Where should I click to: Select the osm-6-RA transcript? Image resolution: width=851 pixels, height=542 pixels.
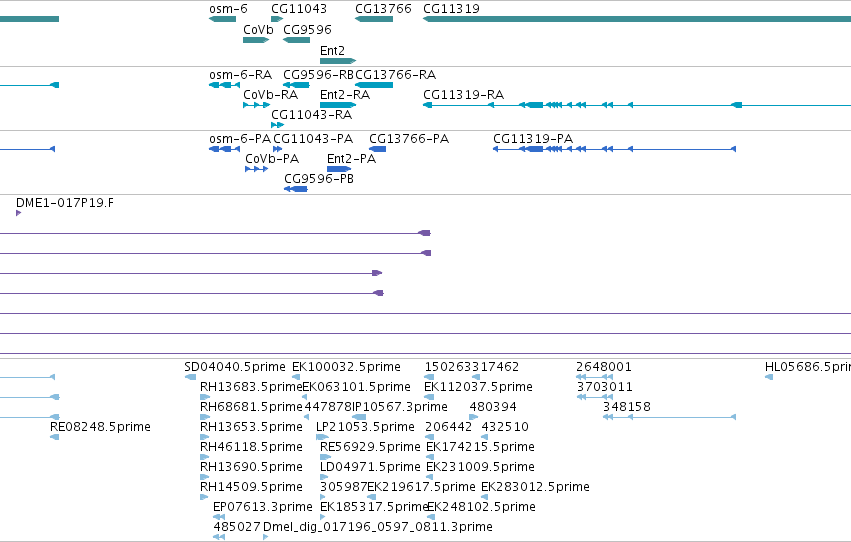[224, 85]
